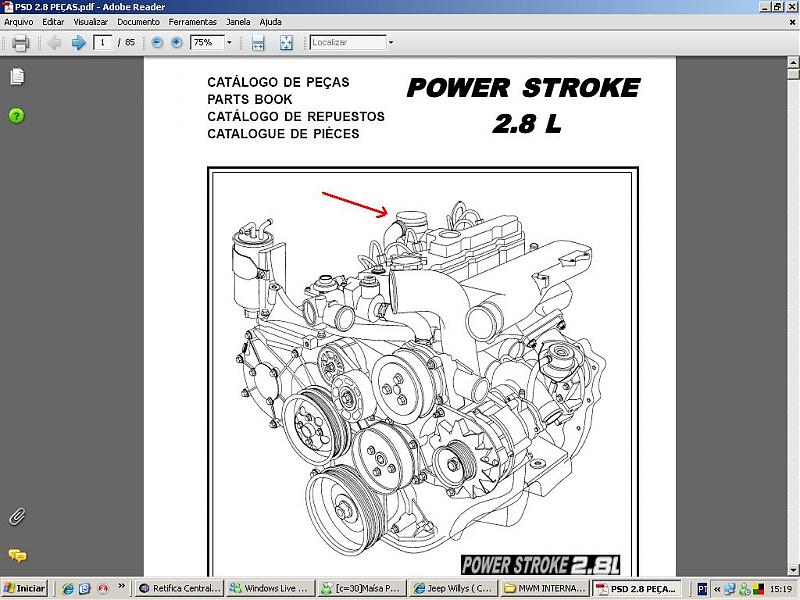The height and width of the screenshot is (600, 800).
Task: Open the Localizar search options dropdown
Action: click(x=391, y=42)
